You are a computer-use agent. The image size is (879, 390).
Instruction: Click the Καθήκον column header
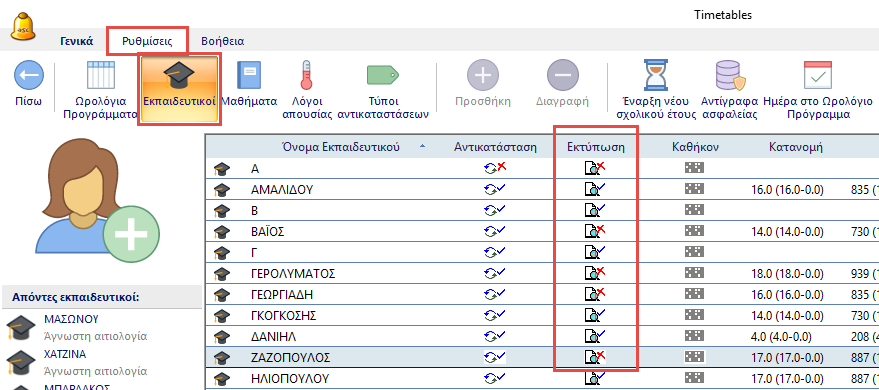click(695, 147)
